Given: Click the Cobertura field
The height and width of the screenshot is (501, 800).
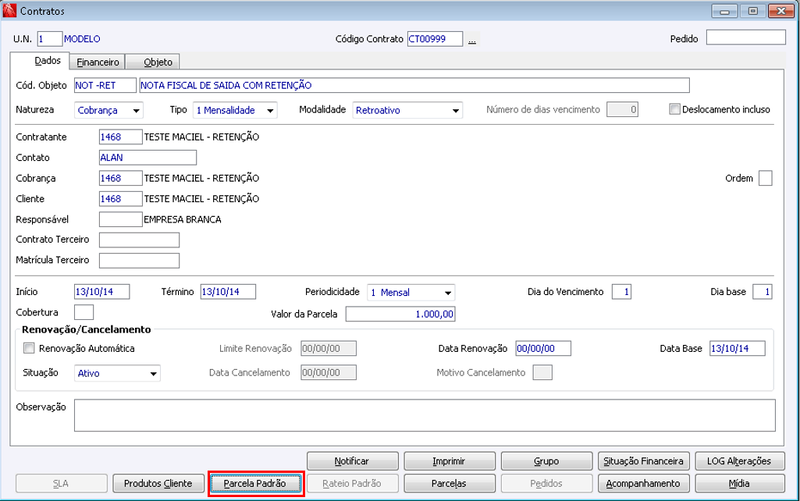Looking at the screenshot, I should click(84, 312).
